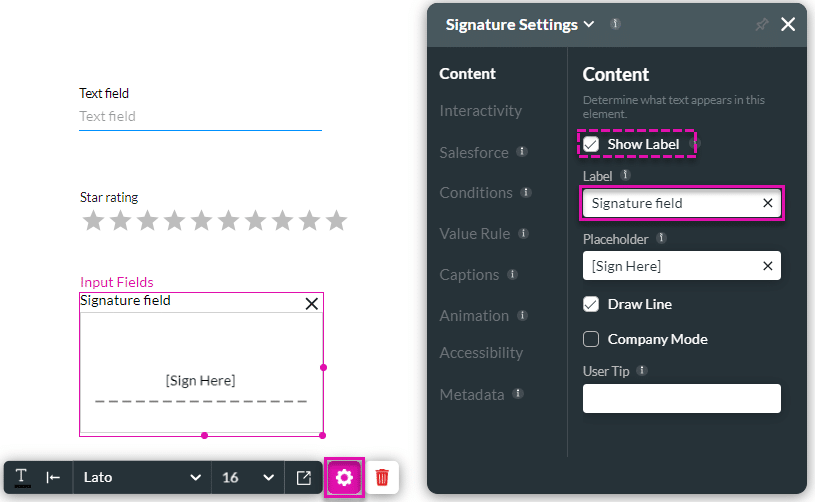This screenshot has height=502, width=815.
Task: Delete the element with the trash icon
Action: coord(382,478)
